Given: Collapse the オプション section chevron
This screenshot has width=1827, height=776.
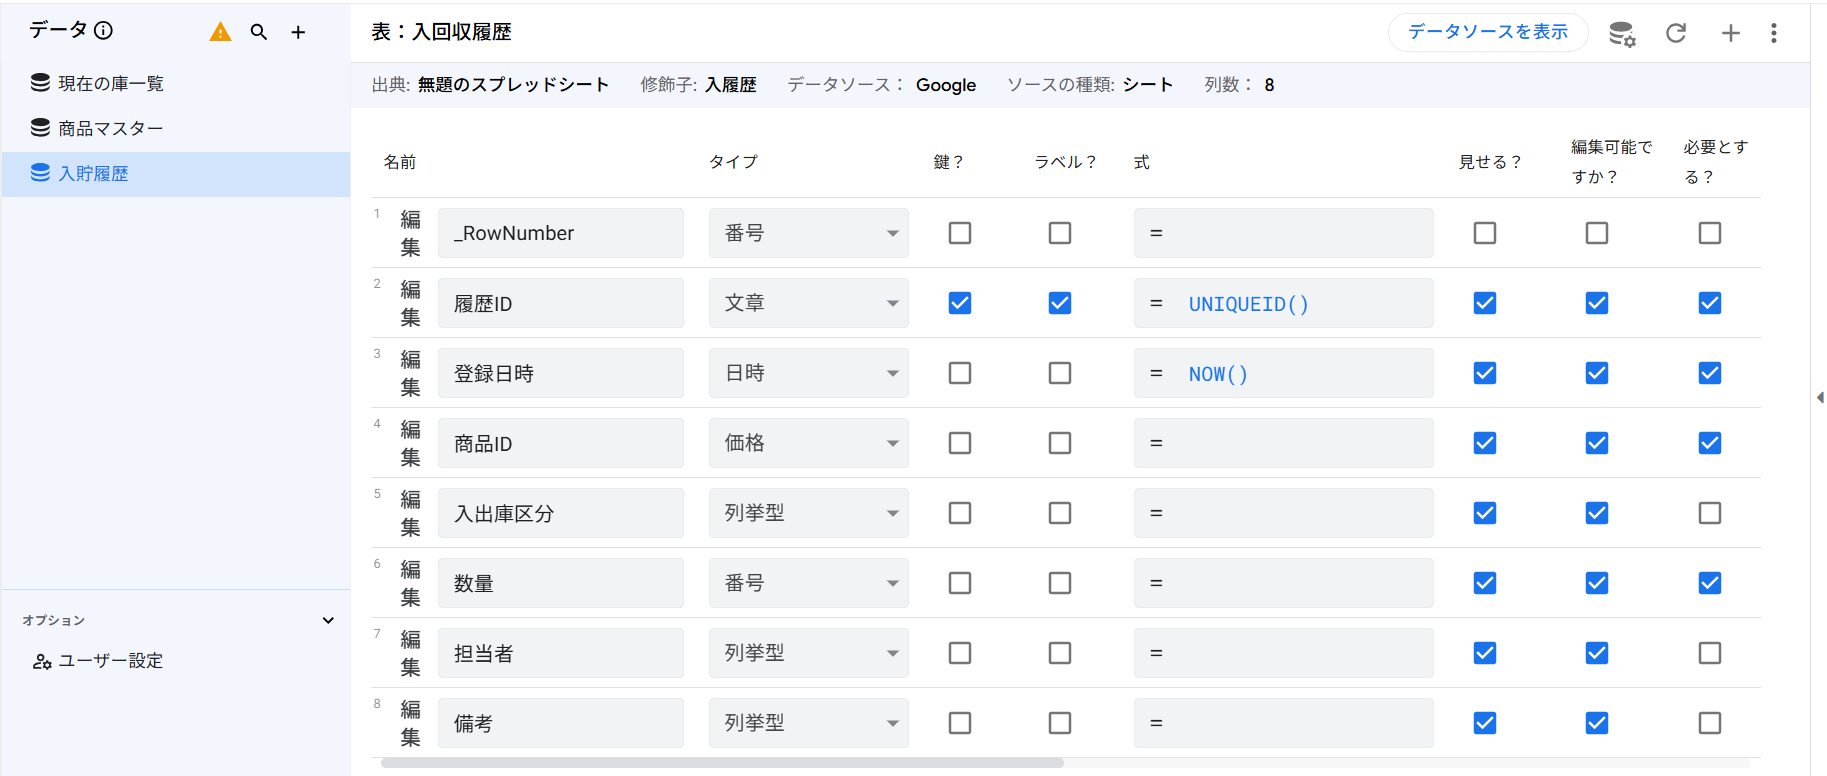Looking at the screenshot, I should (x=328, y=620).
